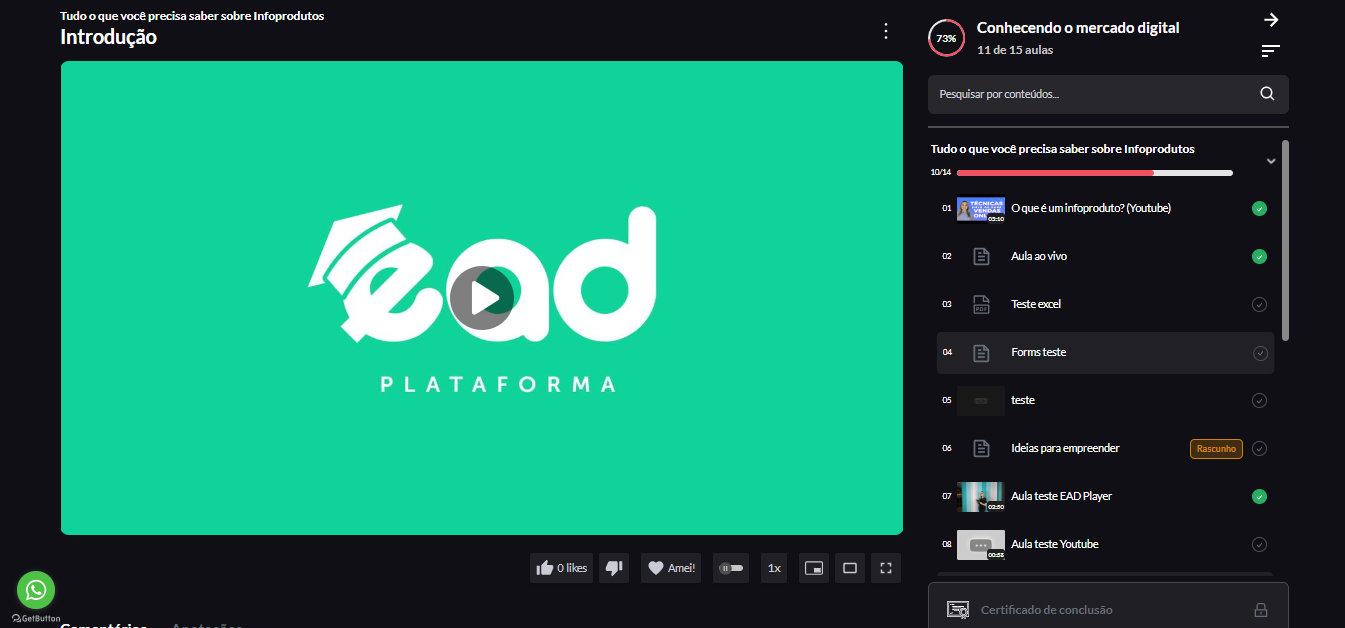Toggle completion check for Aula ao vivo
The width and height of the screenshot is (1345, 628).
[x=1259, y=257]
